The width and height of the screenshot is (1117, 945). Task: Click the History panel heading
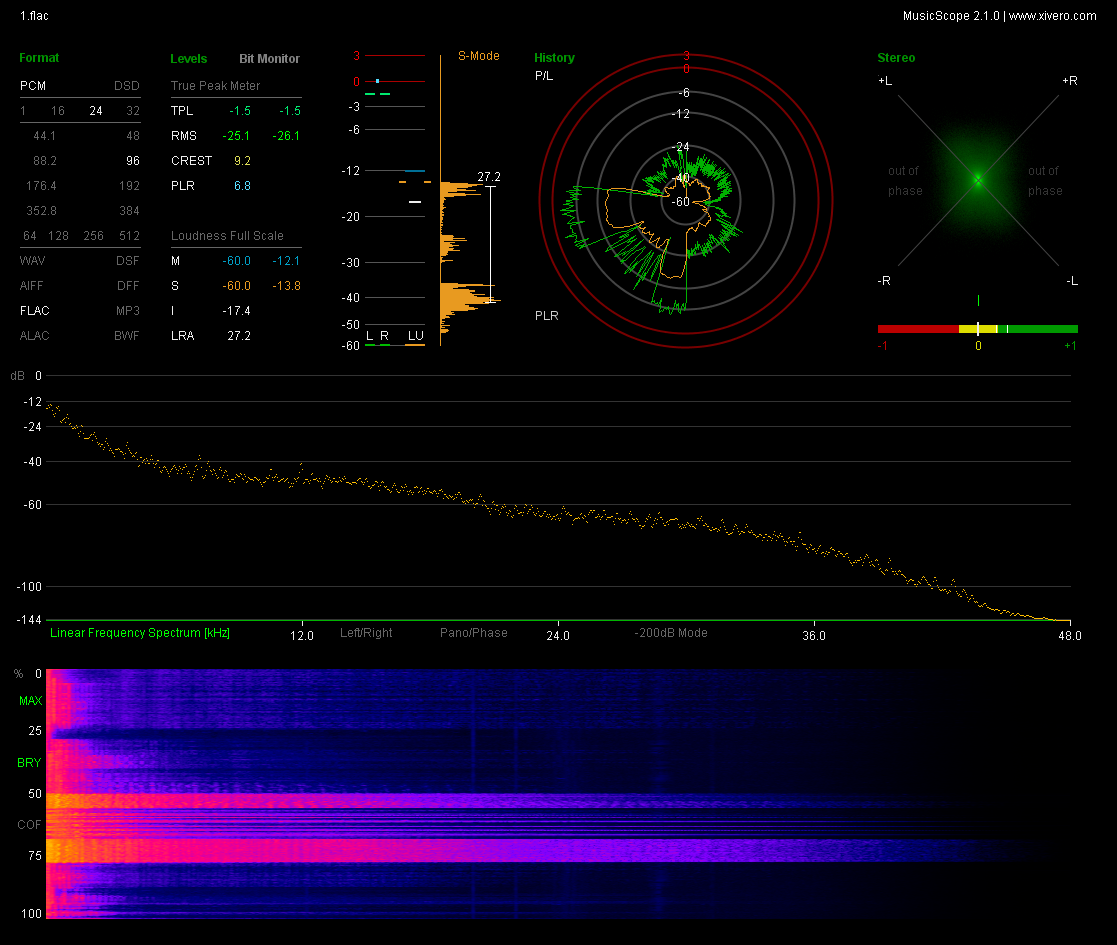(554, 58)
